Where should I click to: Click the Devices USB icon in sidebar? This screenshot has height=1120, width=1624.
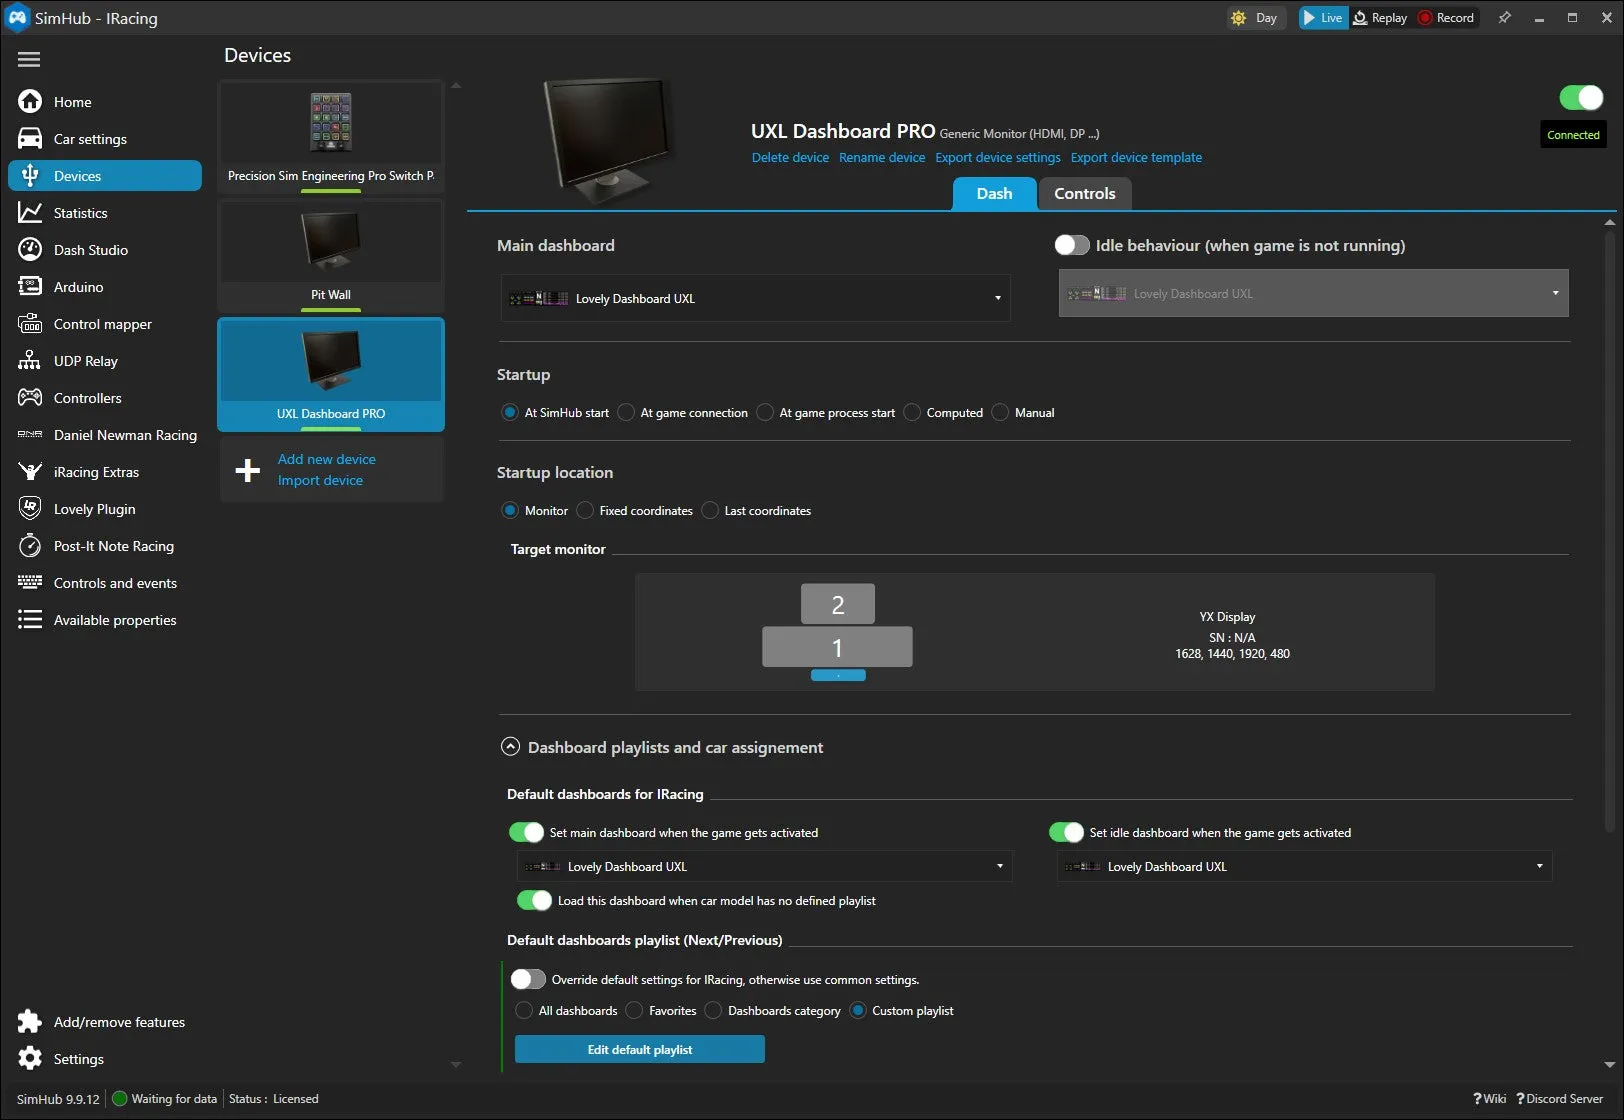(x=30, y=176)
